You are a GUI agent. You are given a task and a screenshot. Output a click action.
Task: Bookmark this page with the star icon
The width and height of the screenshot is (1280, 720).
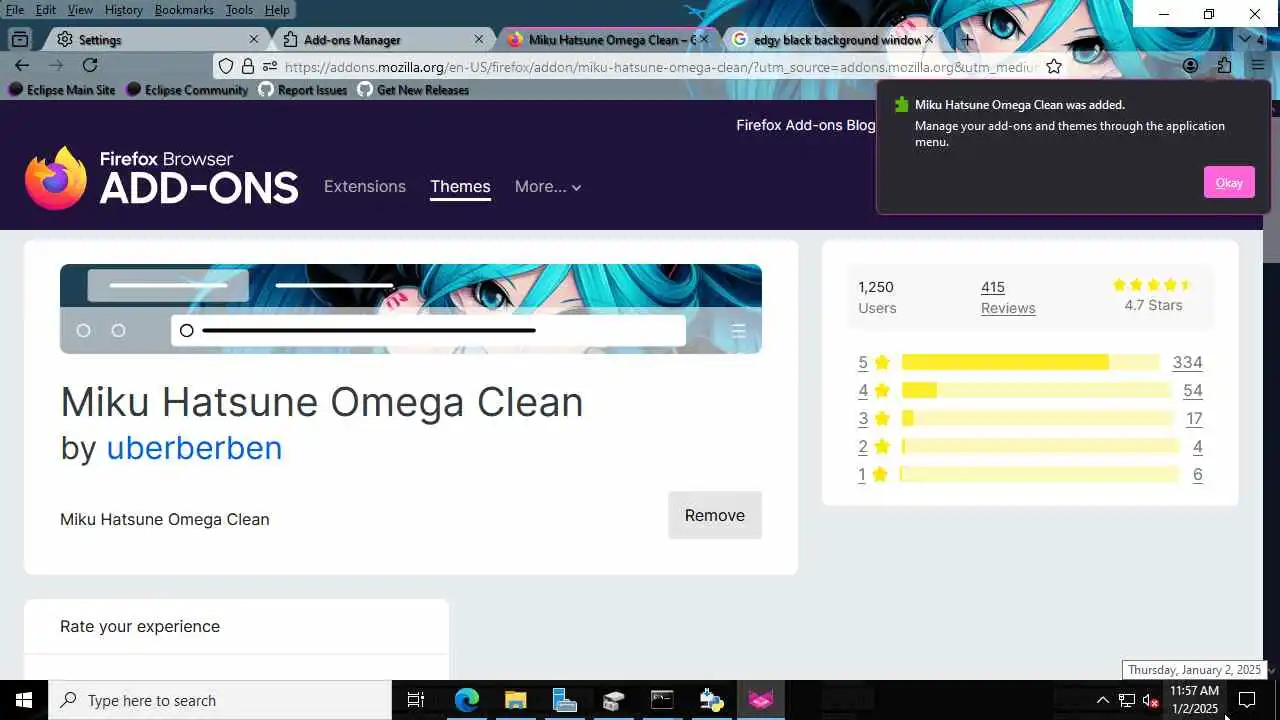coord(1054,66)
